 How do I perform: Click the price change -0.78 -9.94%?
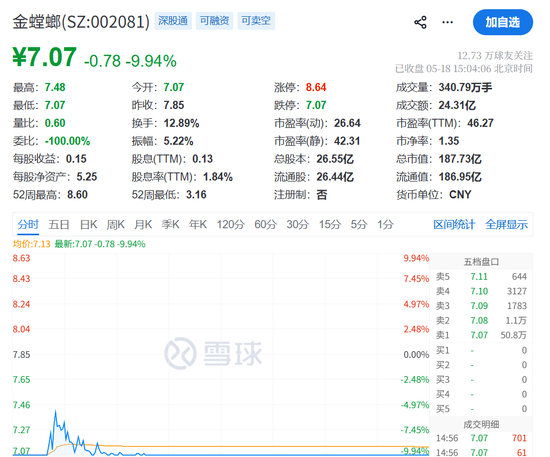click(x=130, y=61)
